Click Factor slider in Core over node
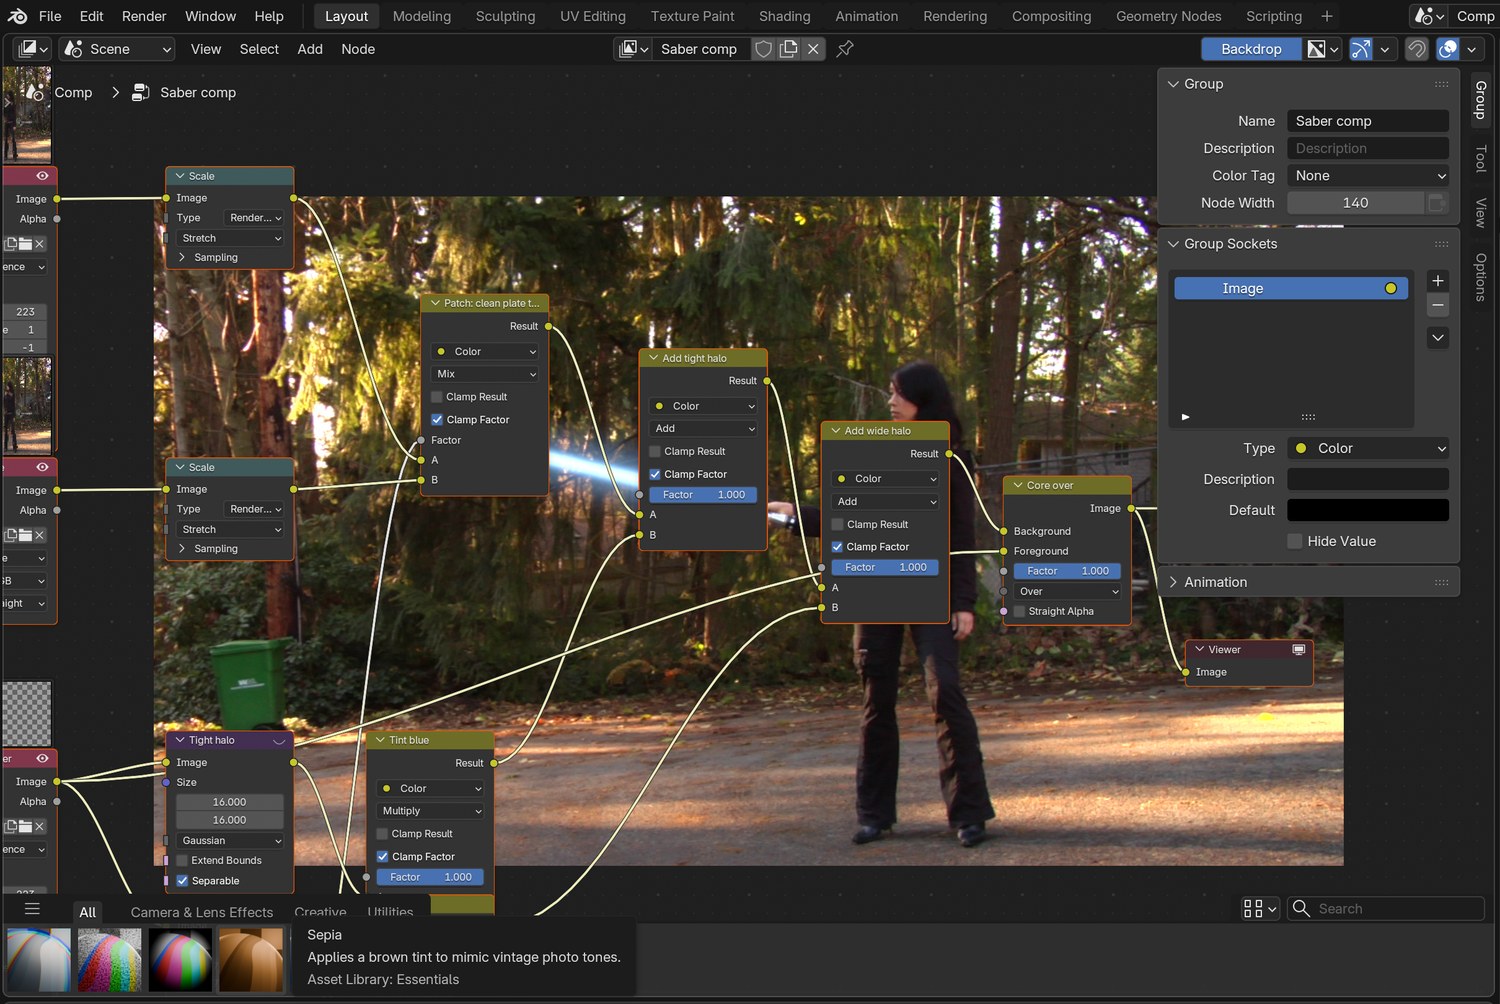This screenshot has width=1500, height=1004. tap(1068, 571)
